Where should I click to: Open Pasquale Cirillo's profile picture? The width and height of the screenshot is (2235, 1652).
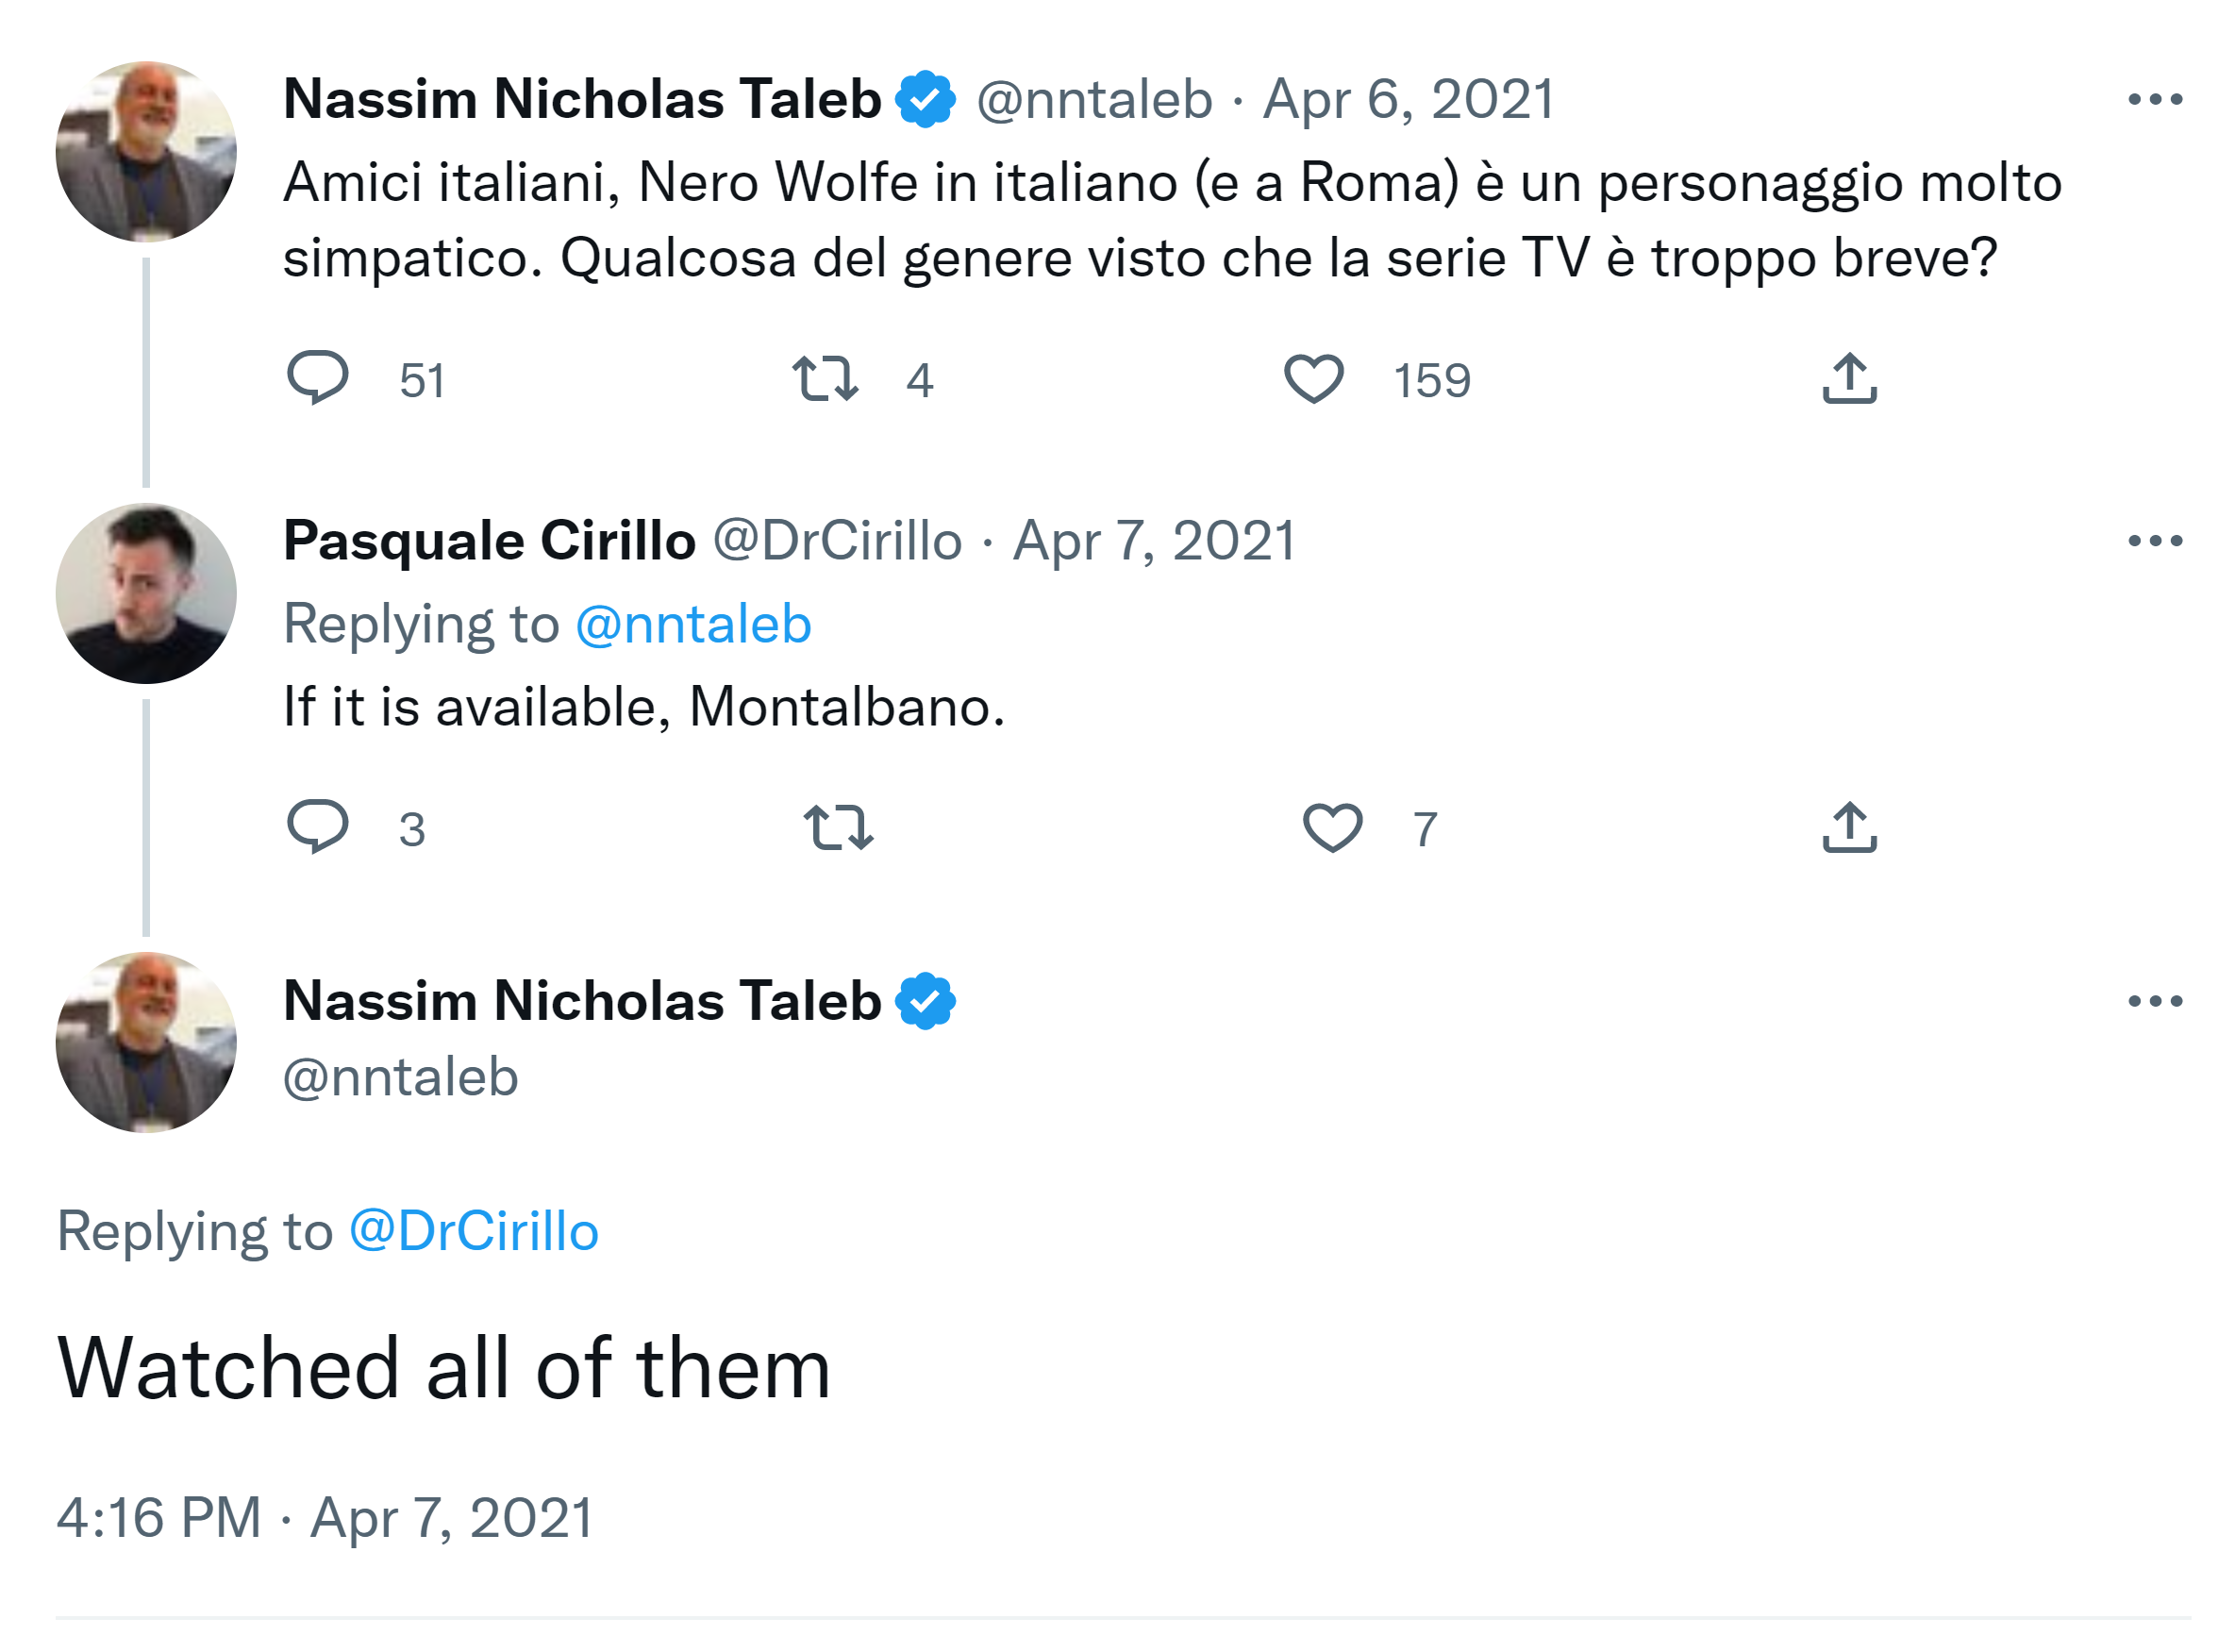coord(146,594)
